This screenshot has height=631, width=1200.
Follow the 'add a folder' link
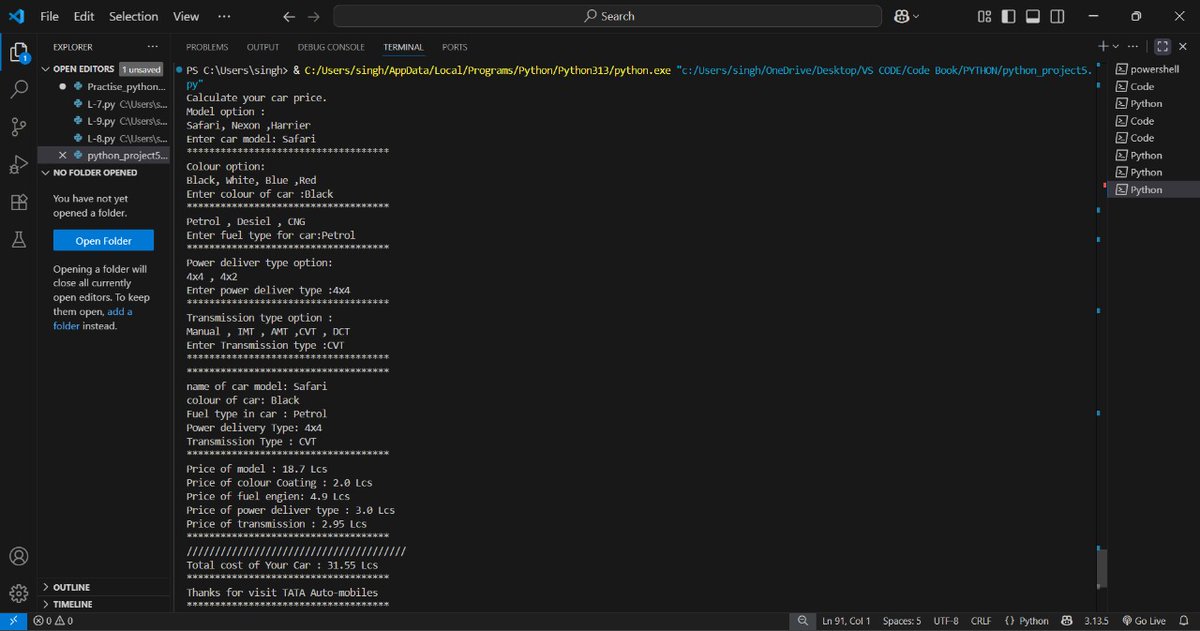[x=92, y=318]
